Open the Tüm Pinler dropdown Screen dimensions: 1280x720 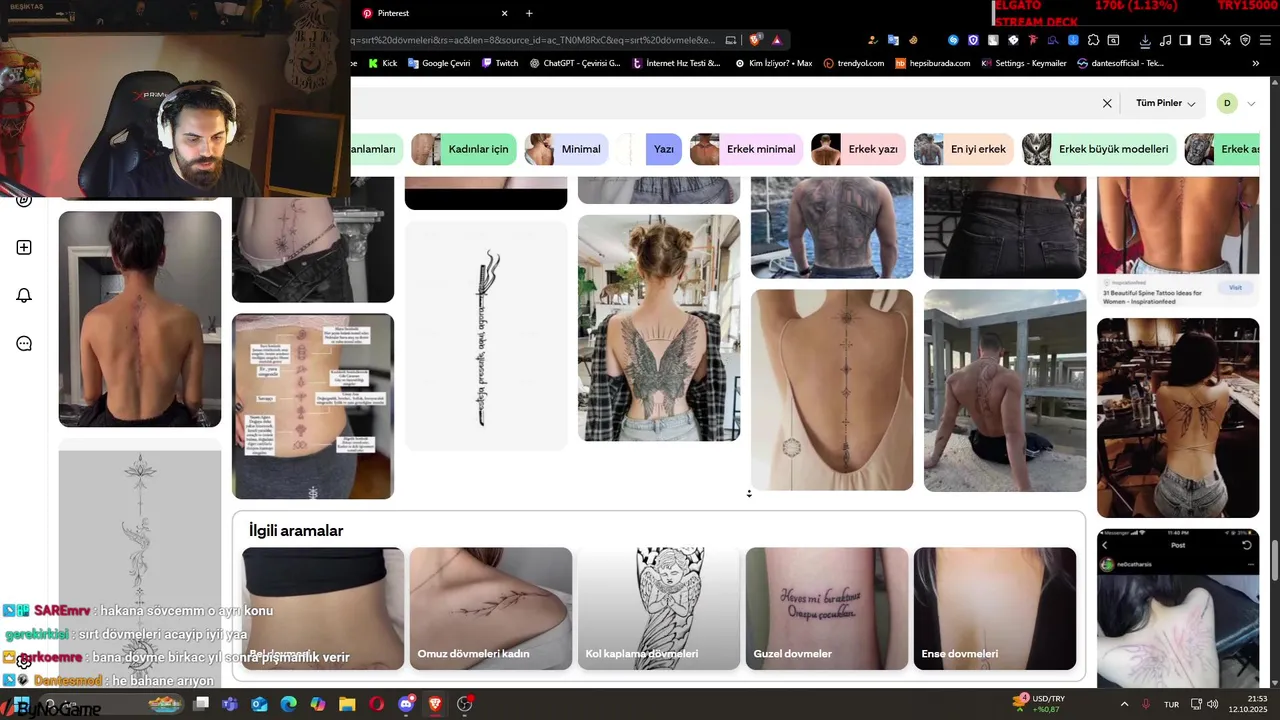pyautogui.click(x=1165, y=103)
